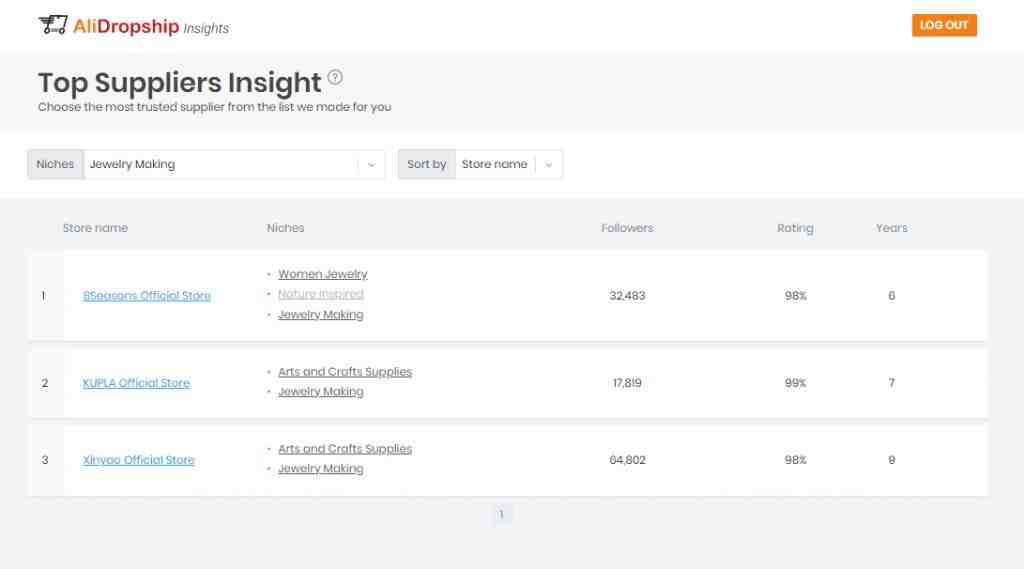Click the Rating column header
Image resolution: width=1024 pixels, height=569 pixels.
795,228
